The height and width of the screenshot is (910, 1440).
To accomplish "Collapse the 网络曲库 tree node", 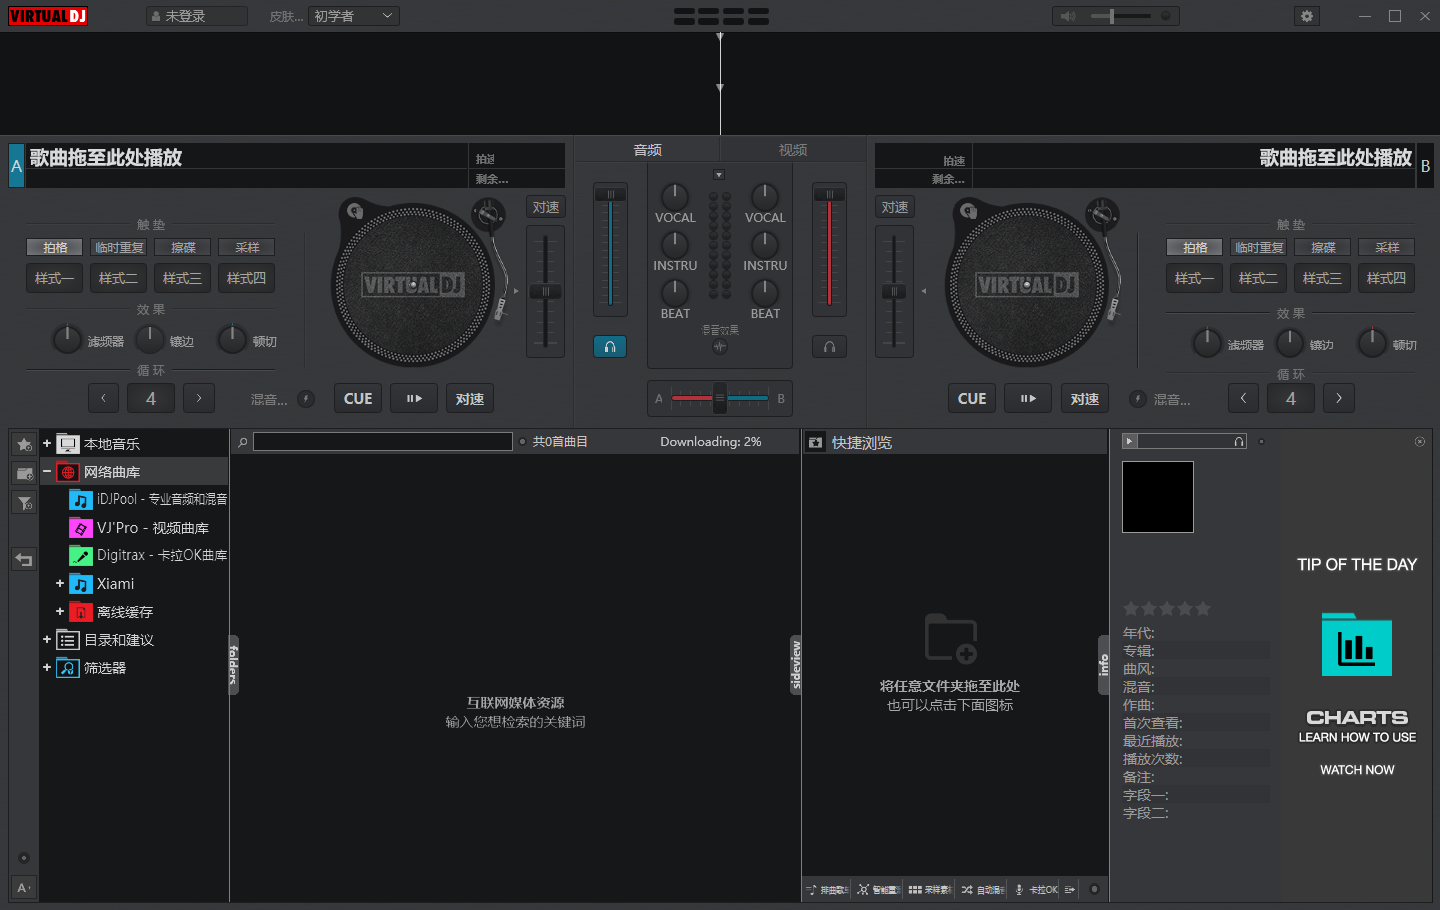I will (x=47, y=471).
